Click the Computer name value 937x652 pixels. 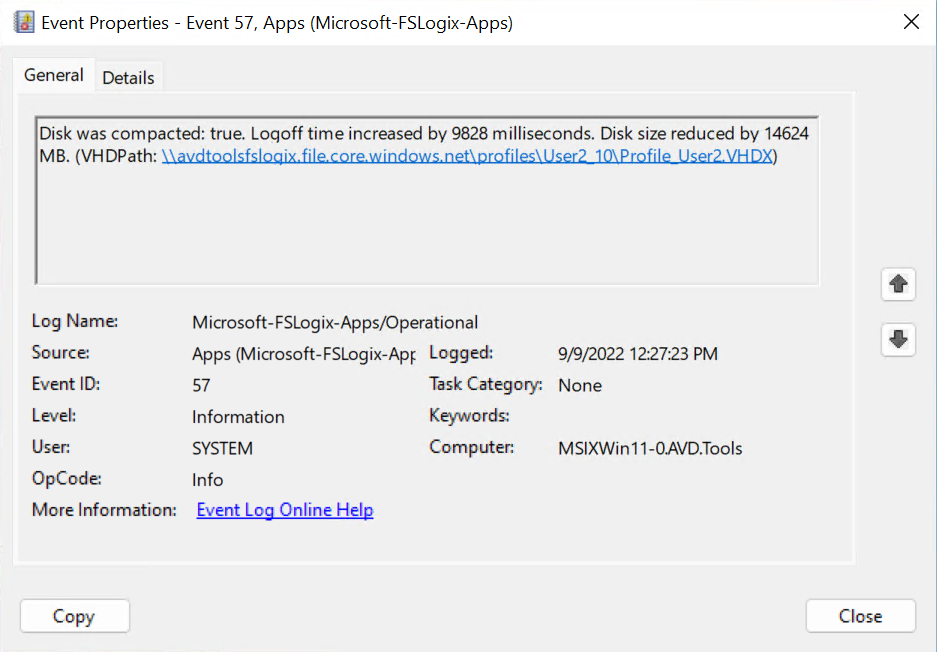(x=650, y=448)
